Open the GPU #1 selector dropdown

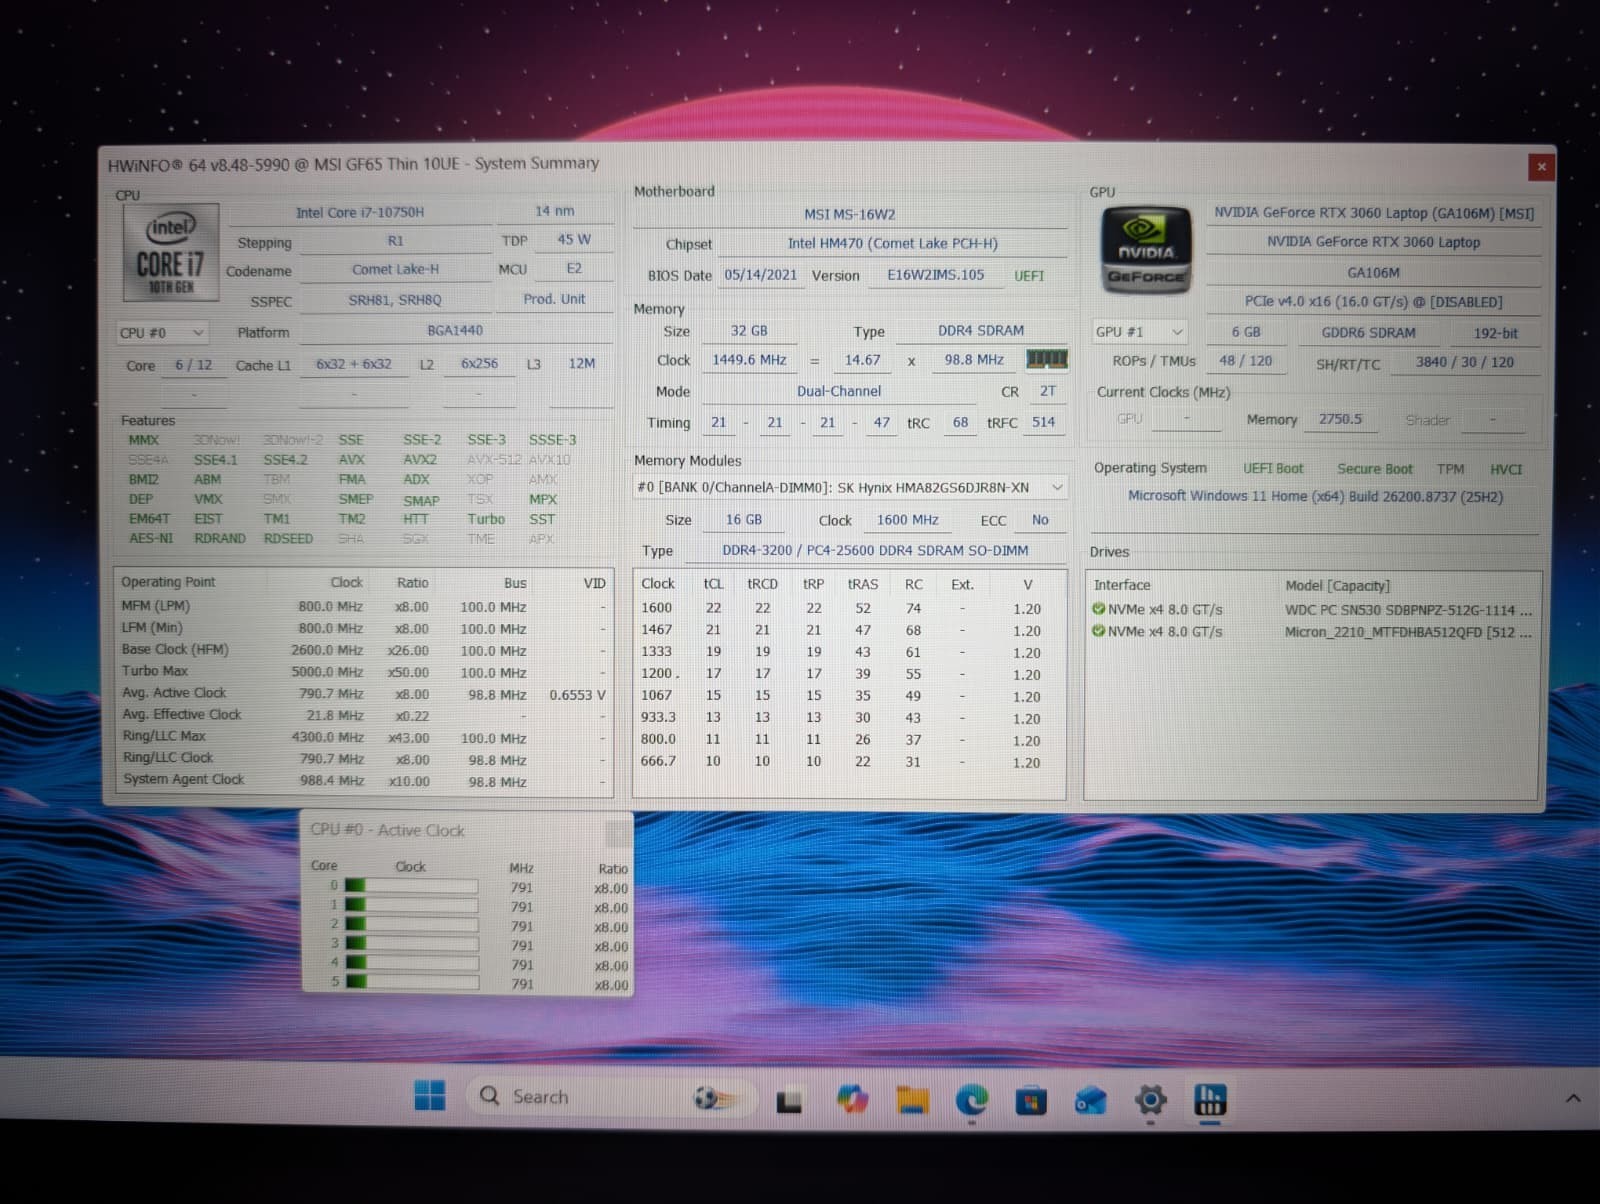coord(1140,331)
